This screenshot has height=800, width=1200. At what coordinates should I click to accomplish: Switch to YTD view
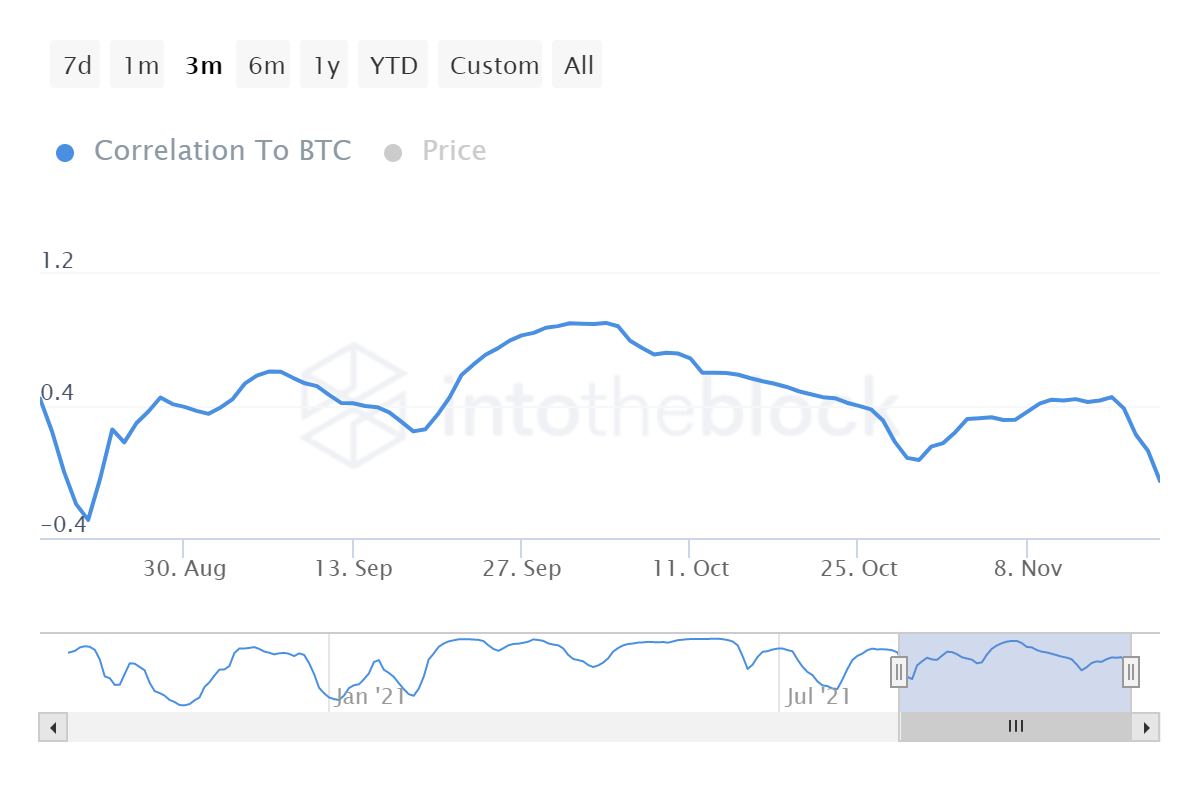pos(393,66)
